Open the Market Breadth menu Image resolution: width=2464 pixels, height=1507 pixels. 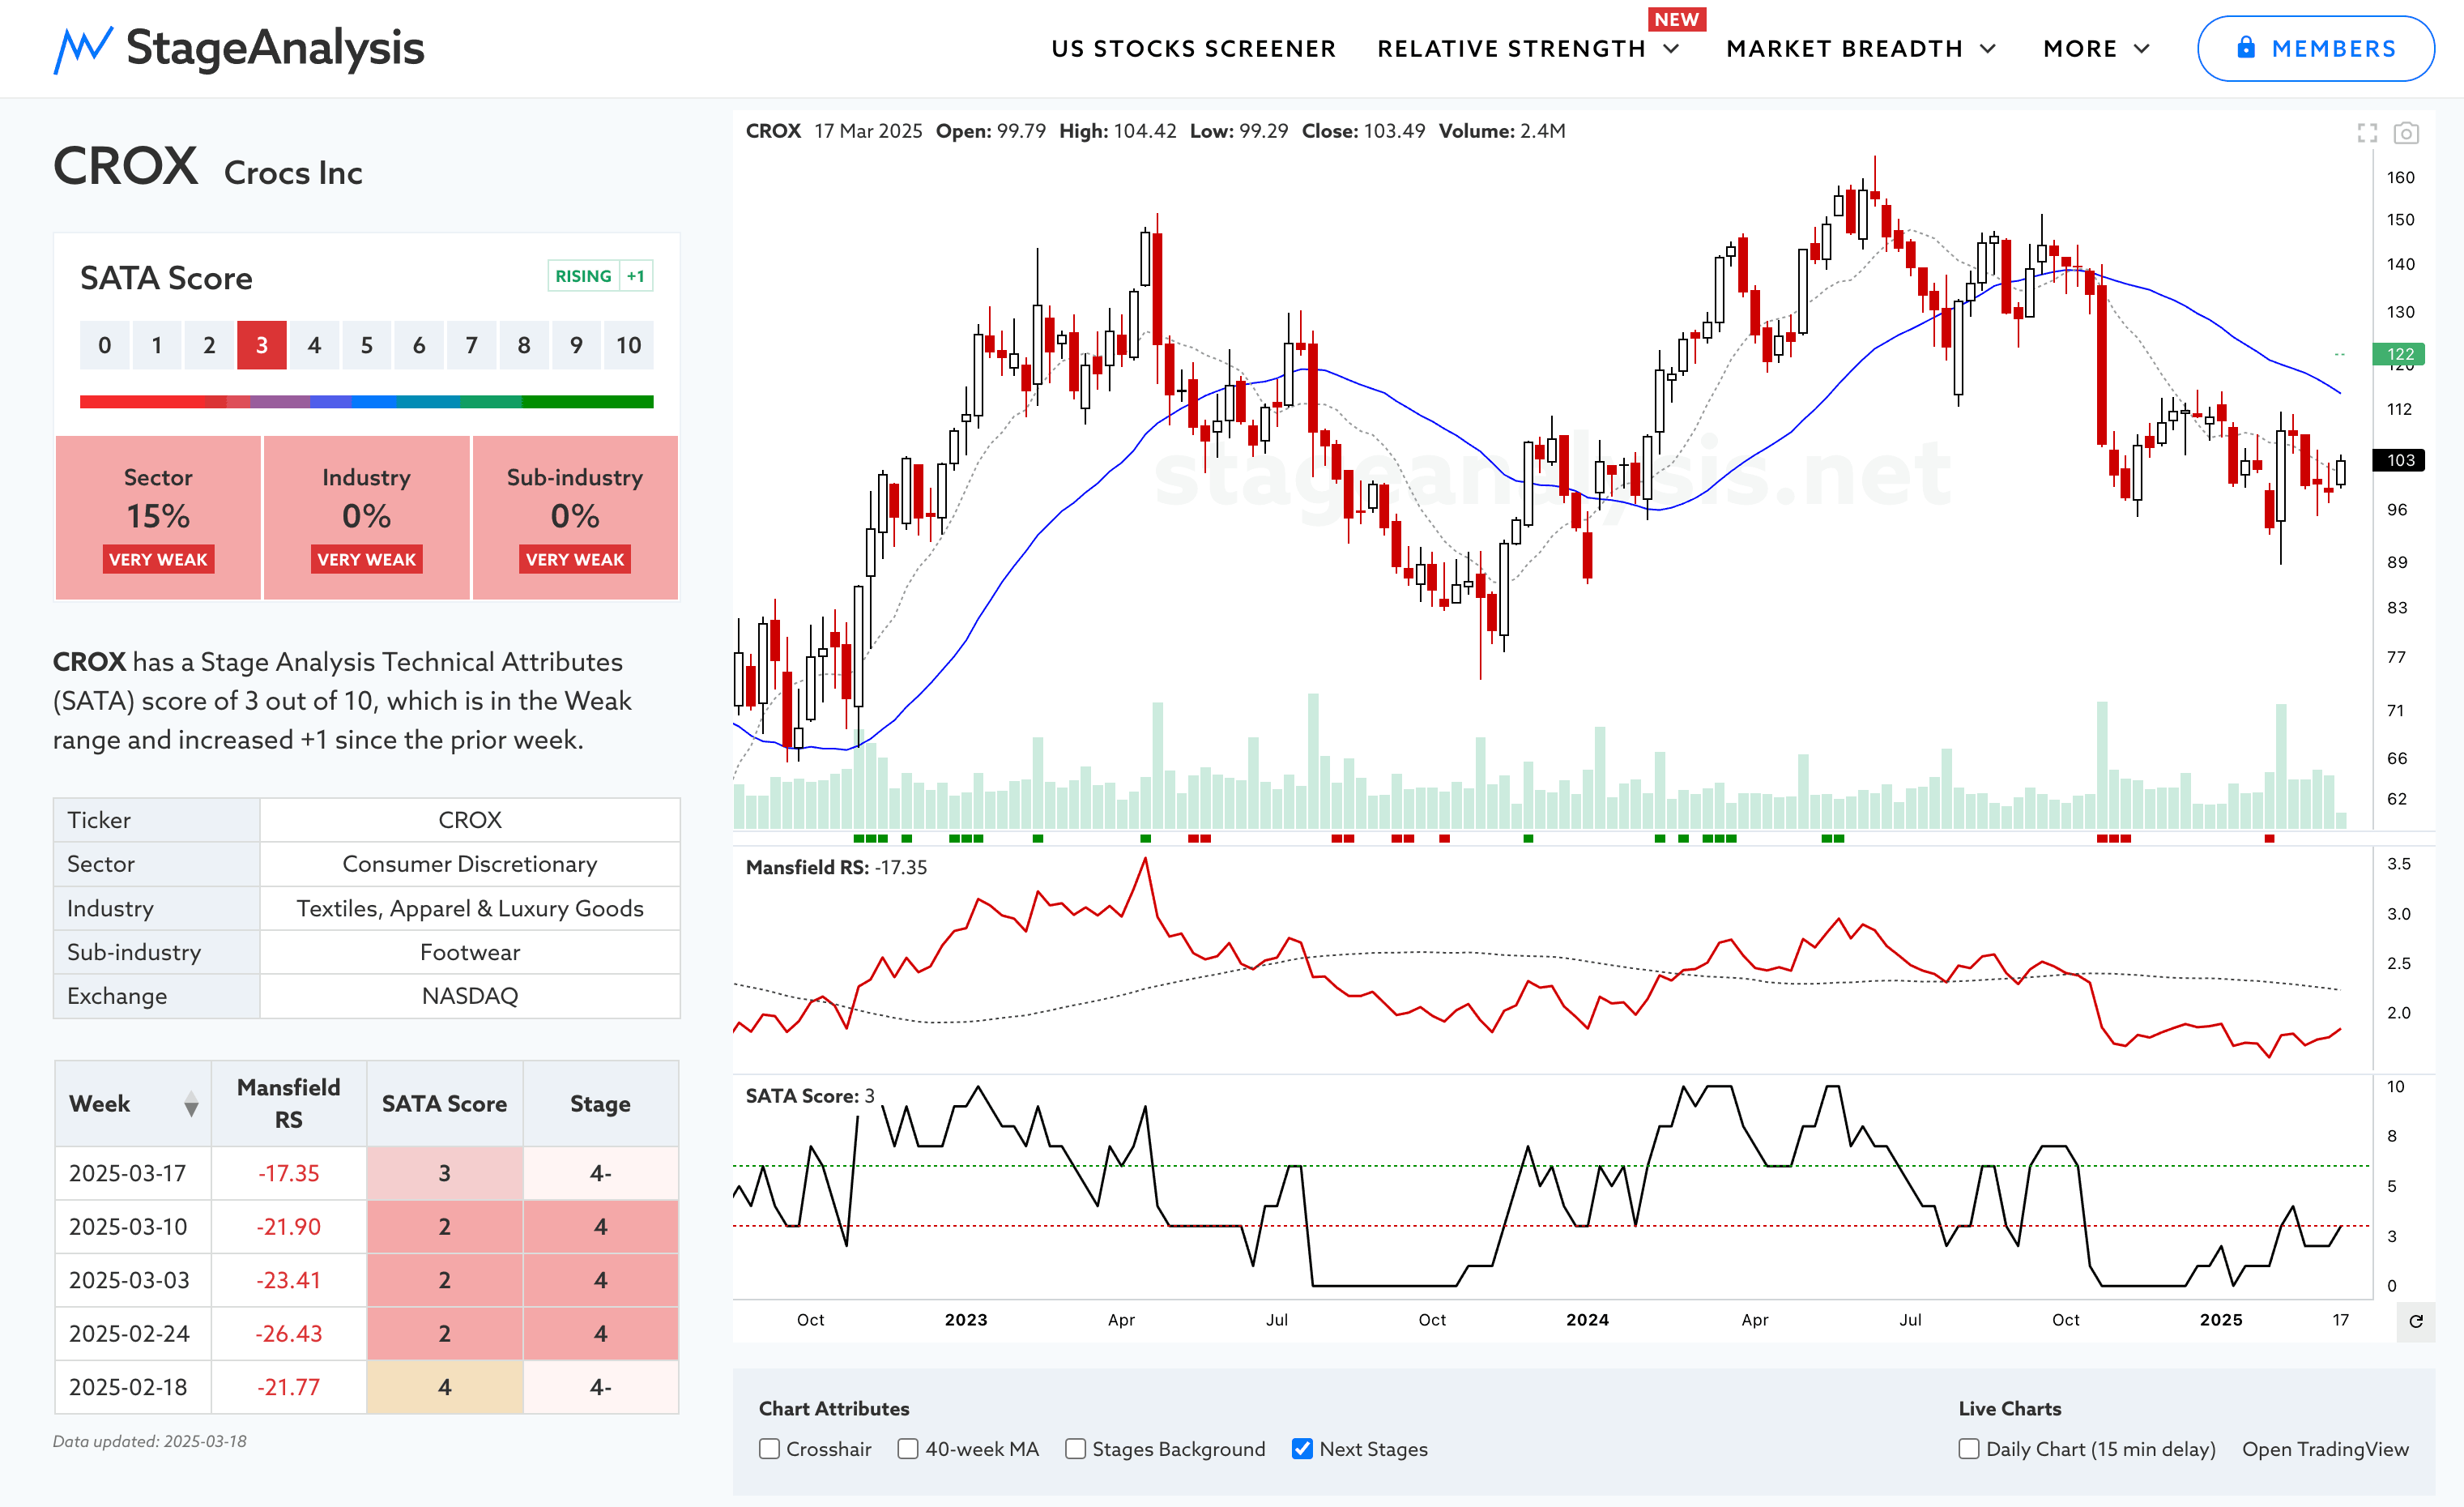[x=1844, y=49]
